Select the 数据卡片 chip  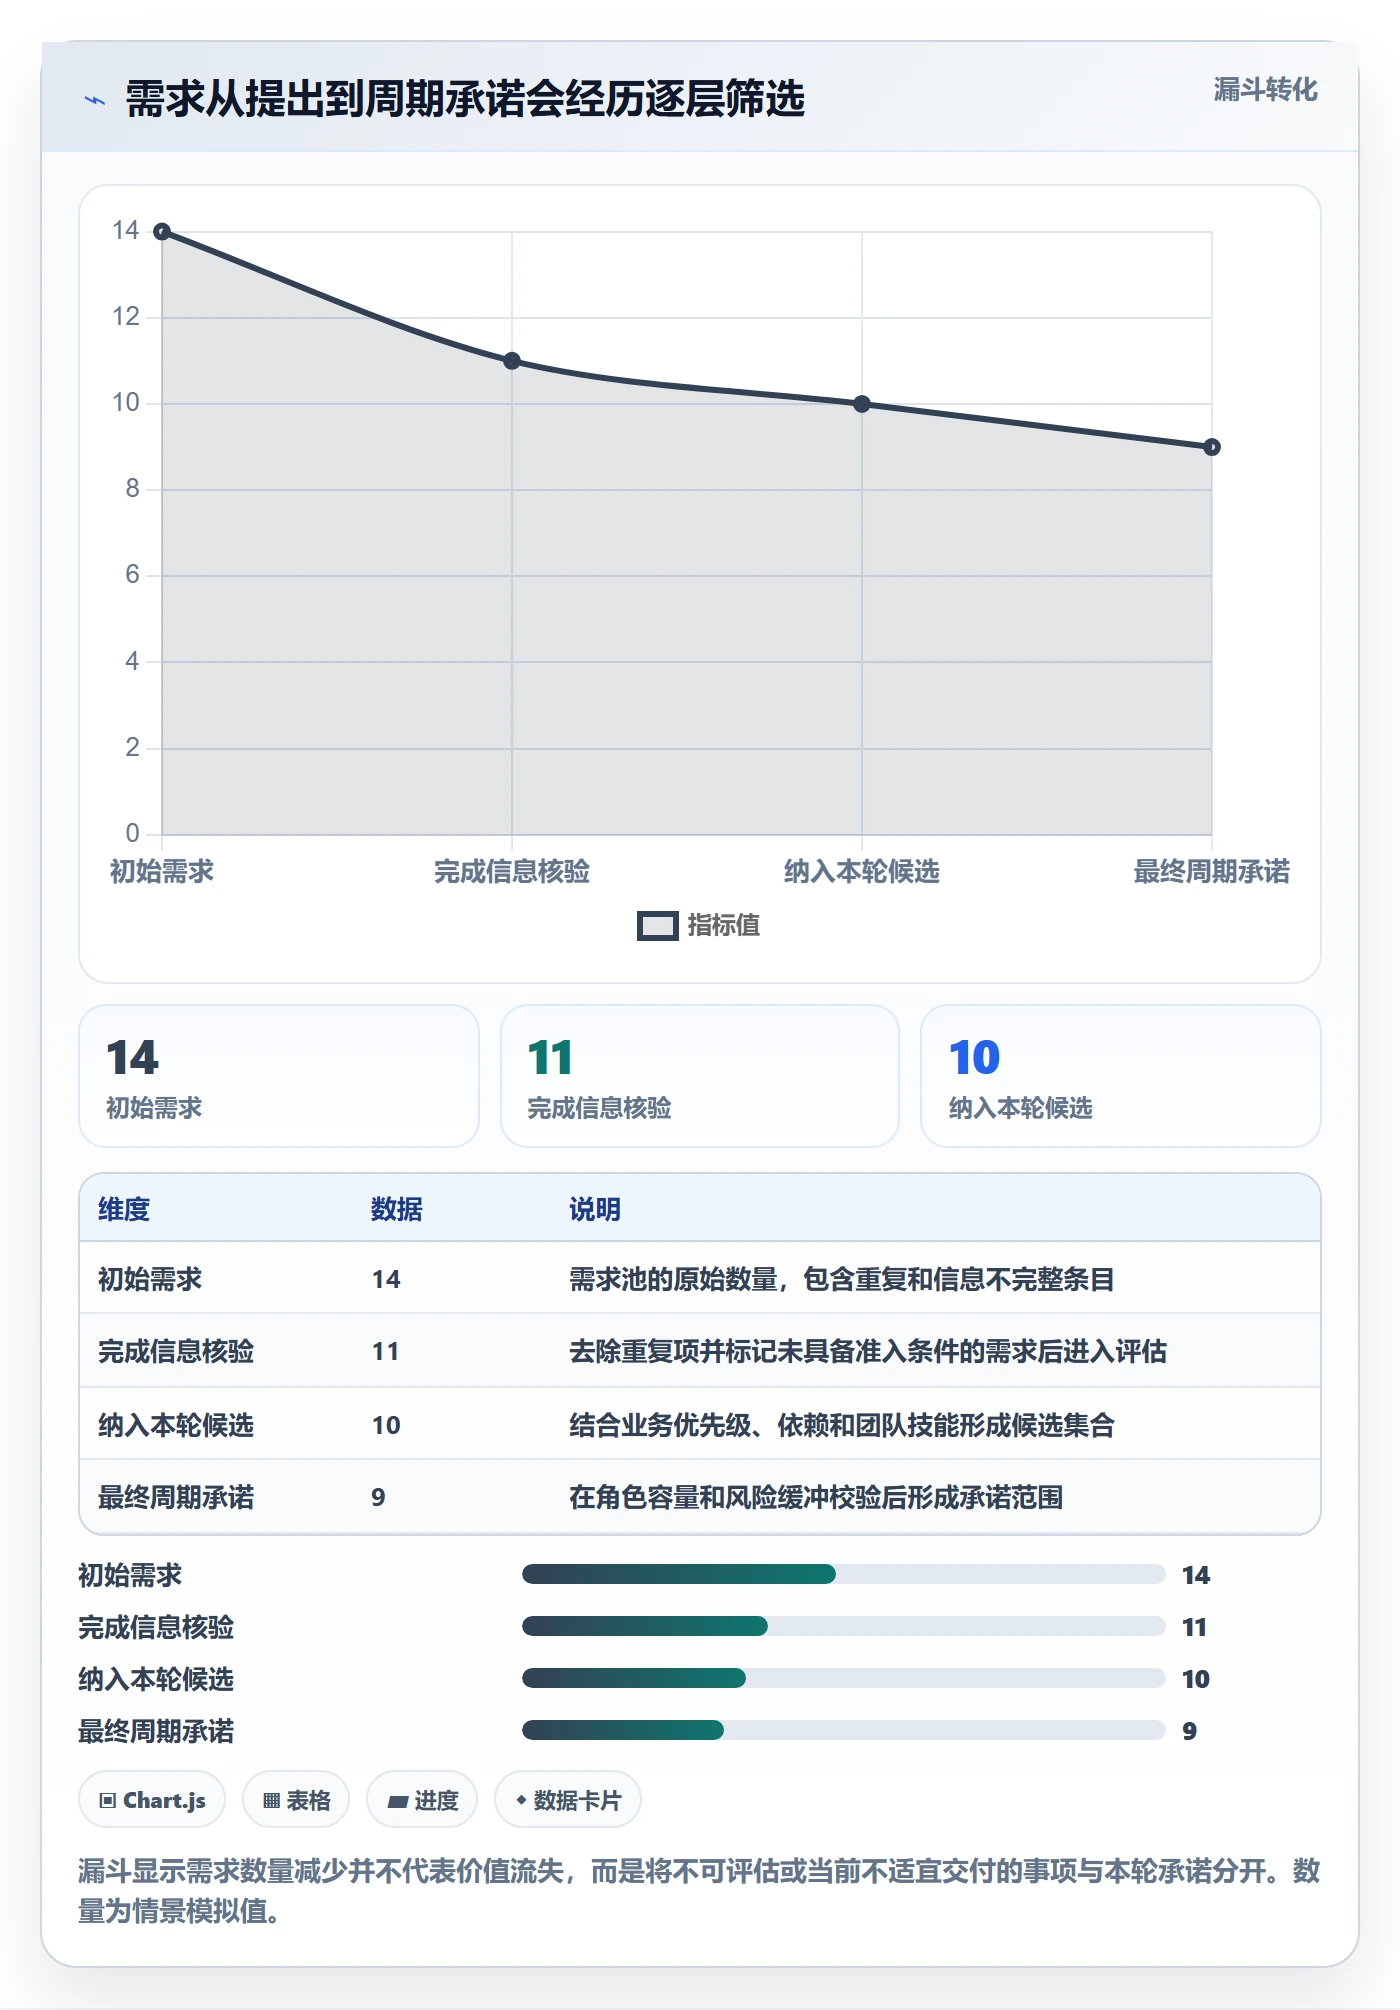tap(568, 1800)
